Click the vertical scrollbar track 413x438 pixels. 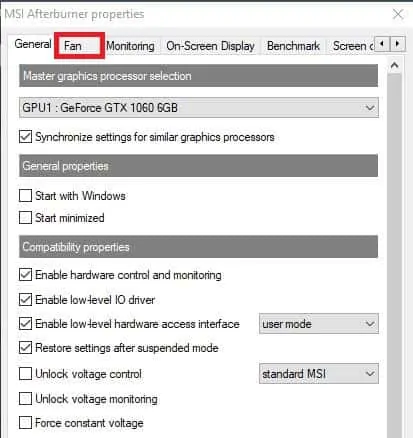(394, 253)
